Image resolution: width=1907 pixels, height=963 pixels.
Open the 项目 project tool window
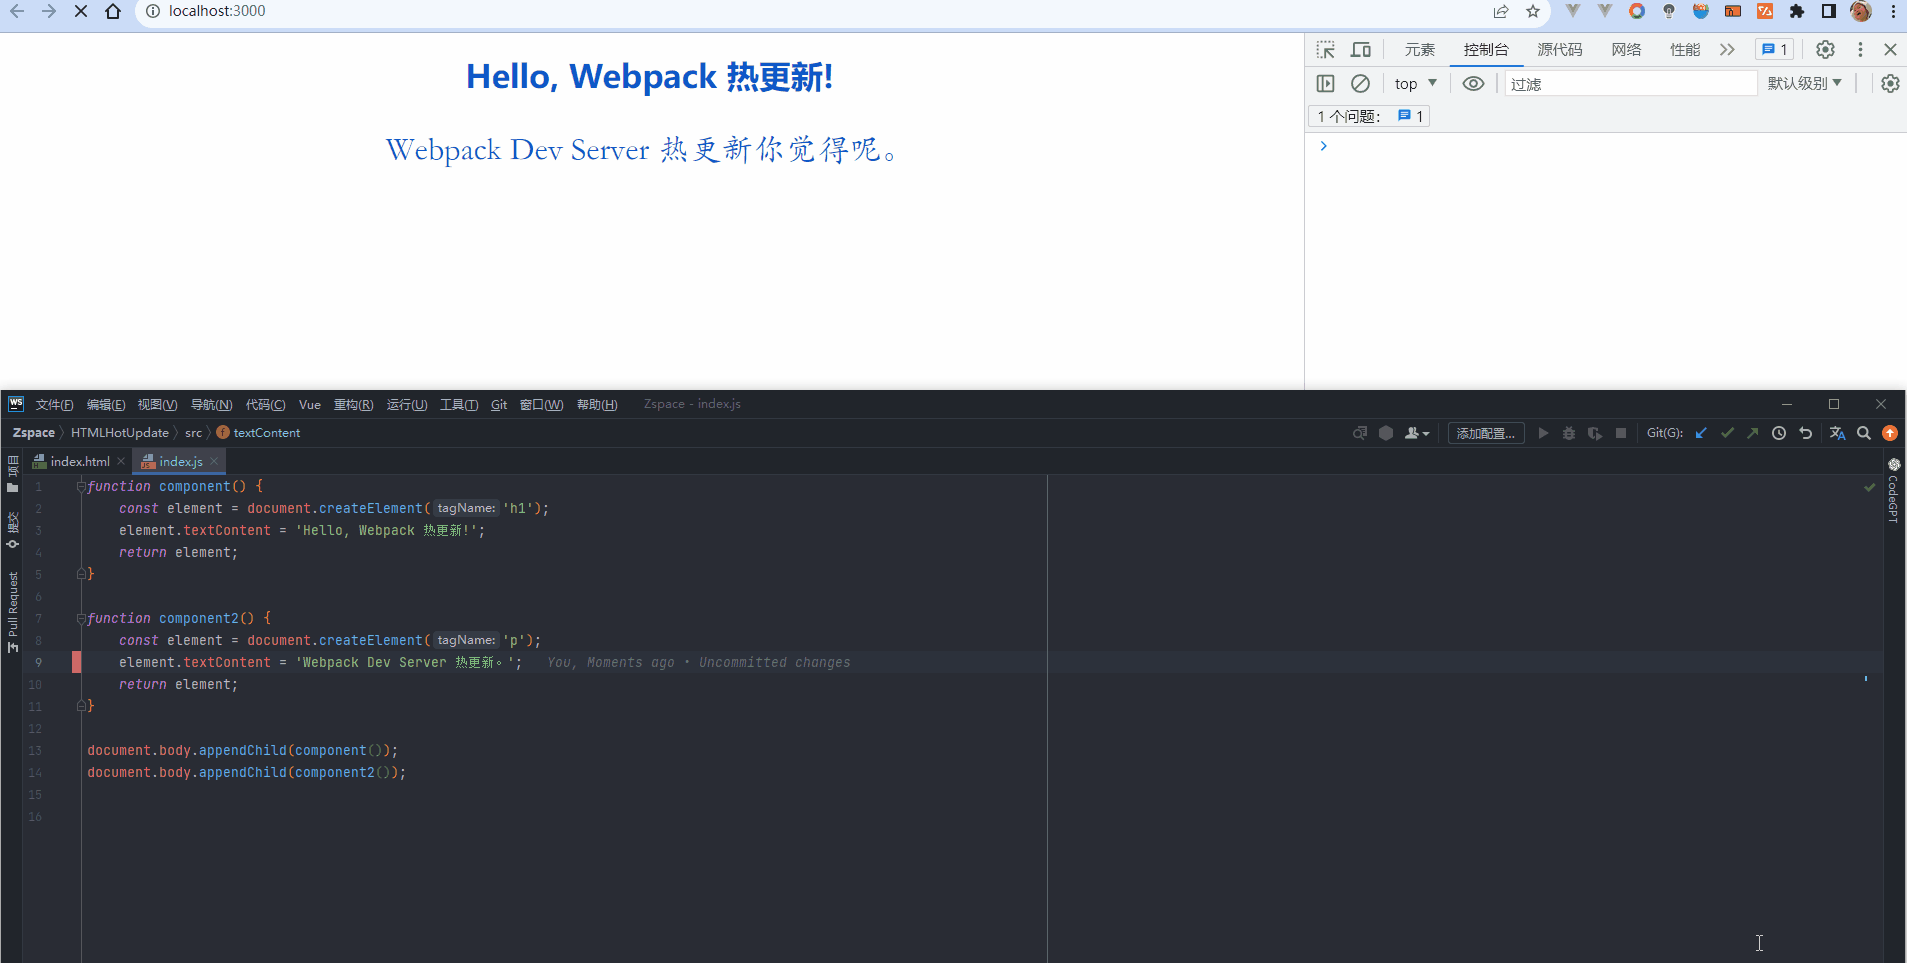coord(13,474)
